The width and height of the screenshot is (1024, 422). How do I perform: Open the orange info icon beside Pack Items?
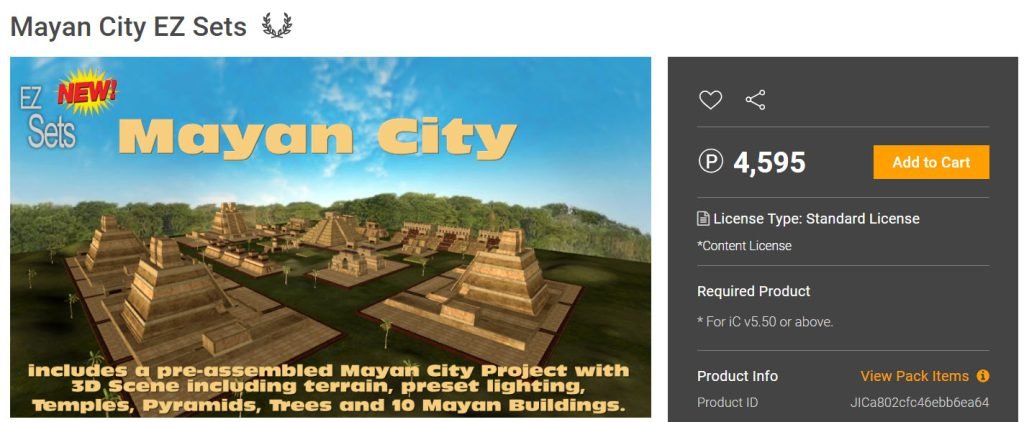982,376
